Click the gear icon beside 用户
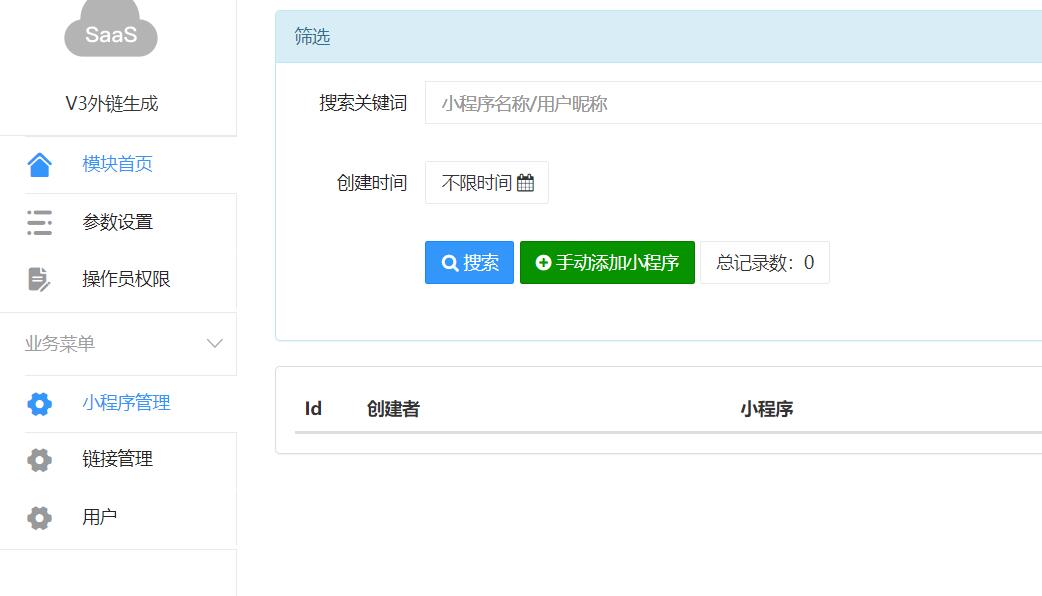Screen dimensions: 1042x596 pyautogui.click(x=39, y=517)
